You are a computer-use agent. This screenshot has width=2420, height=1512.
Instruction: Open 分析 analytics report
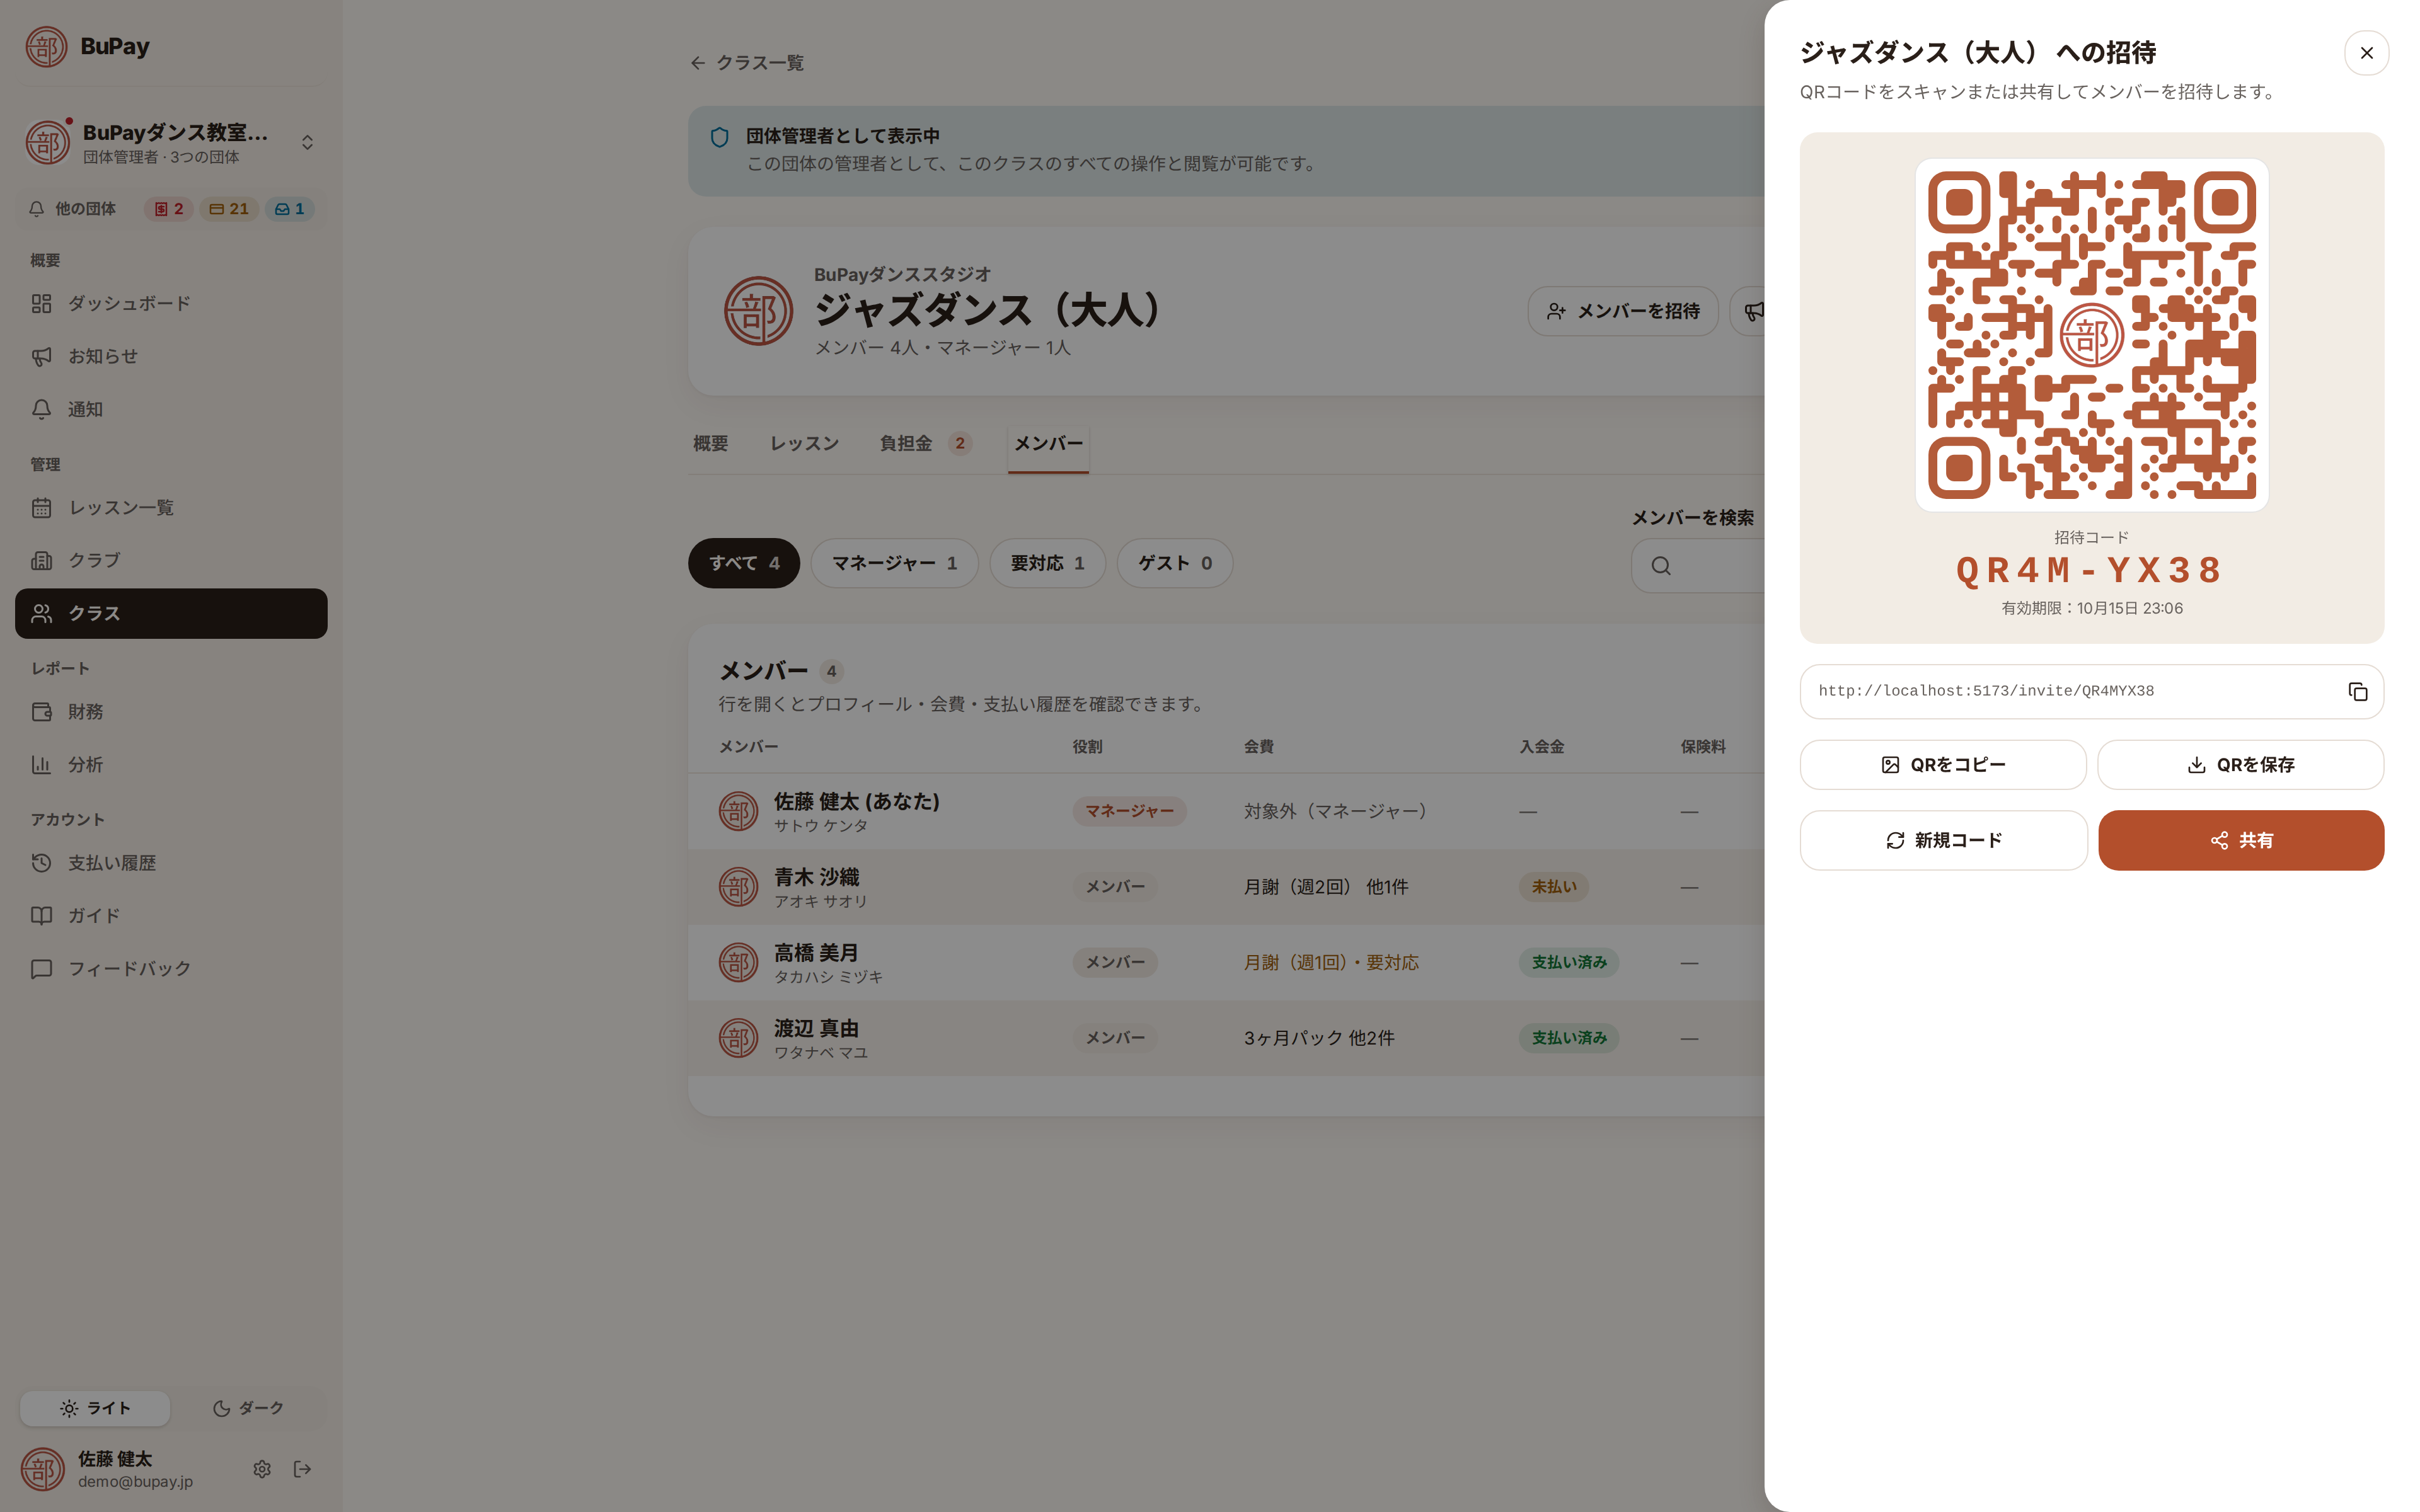click(x=170, y=765)
